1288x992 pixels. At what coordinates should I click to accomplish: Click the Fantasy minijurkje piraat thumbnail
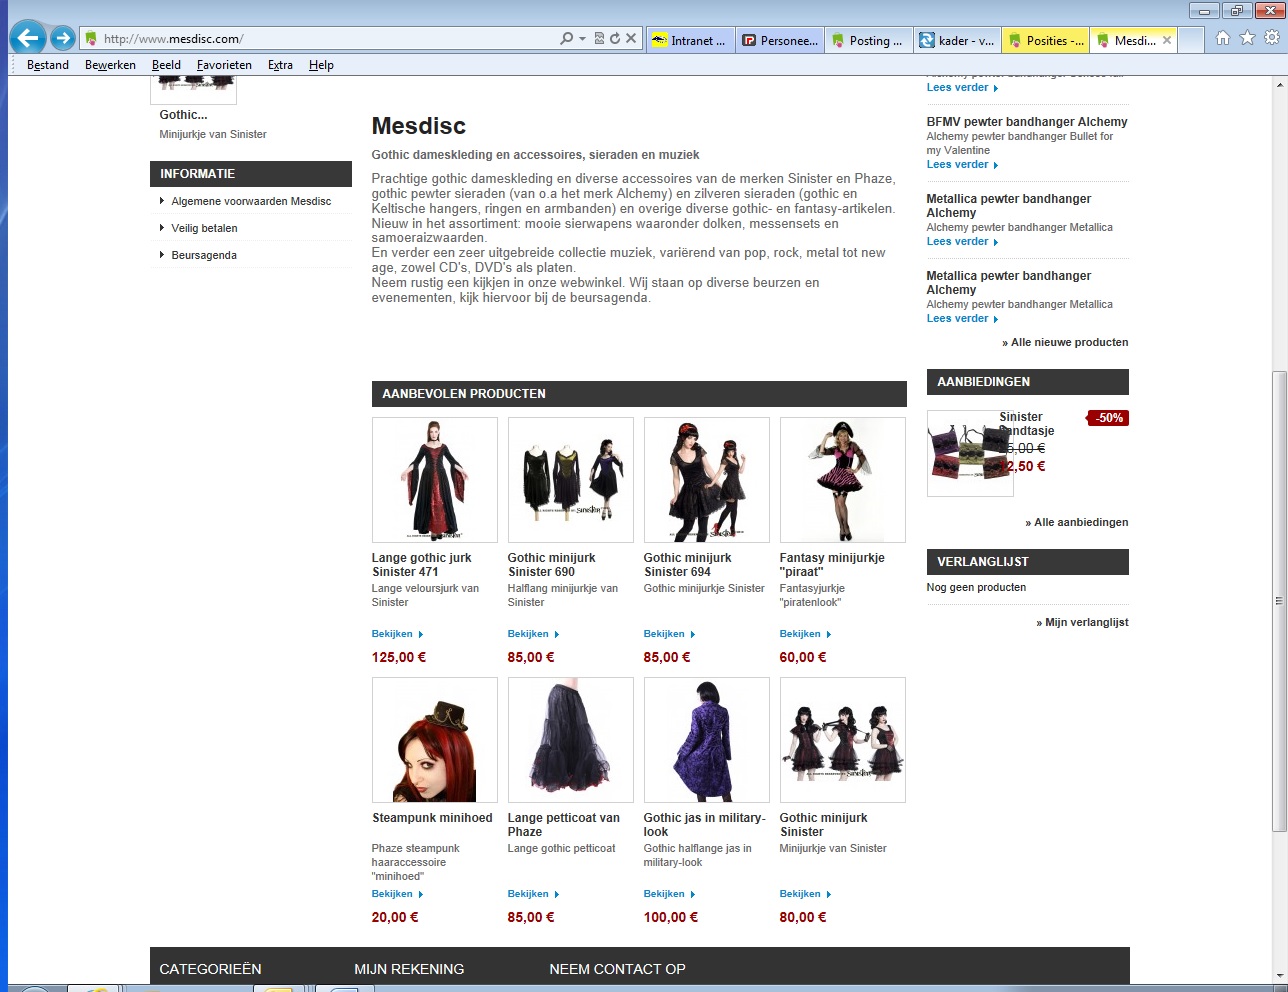843,480
